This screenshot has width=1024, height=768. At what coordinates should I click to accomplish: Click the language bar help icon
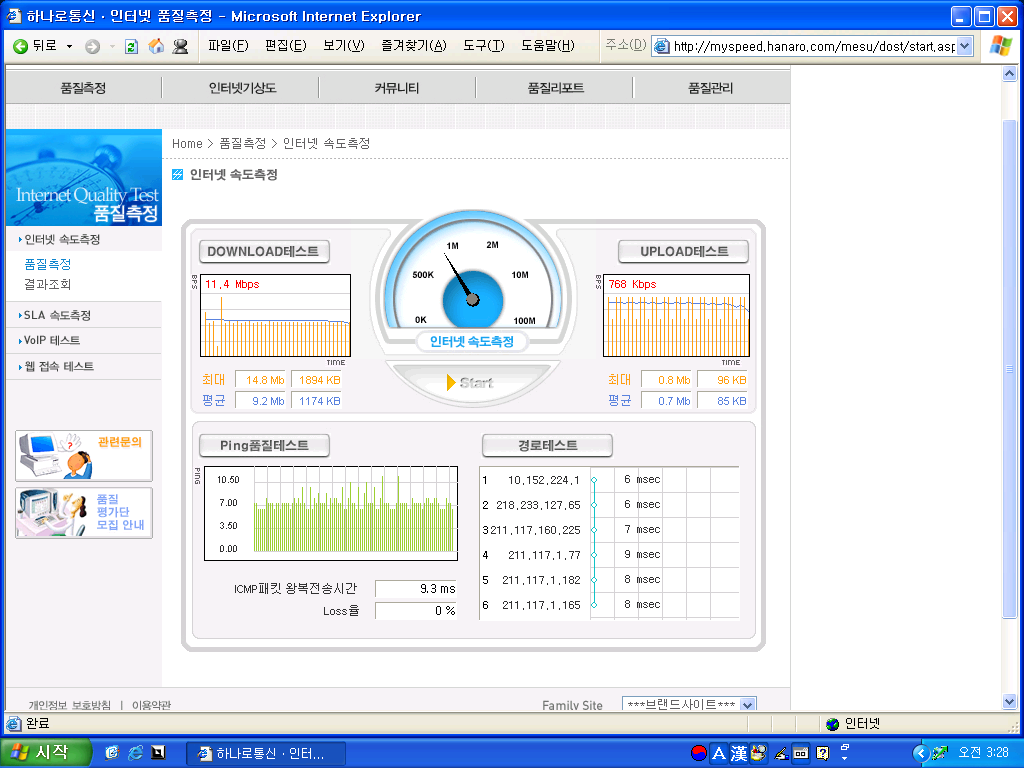(823, 754)
